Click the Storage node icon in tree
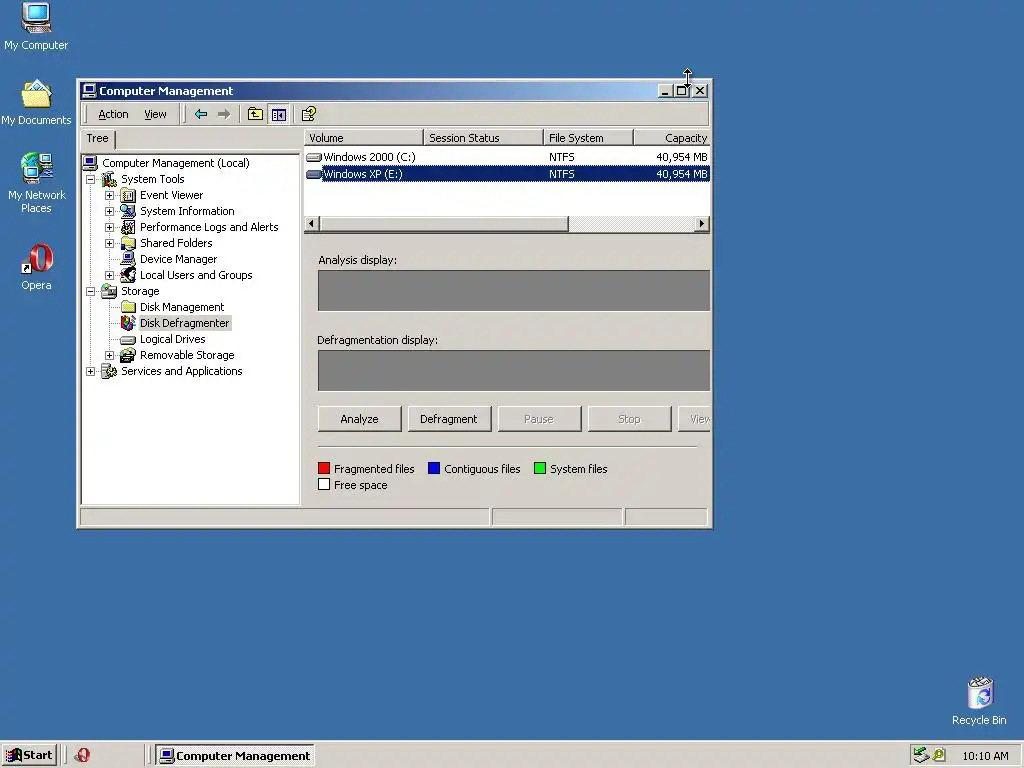1024x768 pixels. [110, 291]
